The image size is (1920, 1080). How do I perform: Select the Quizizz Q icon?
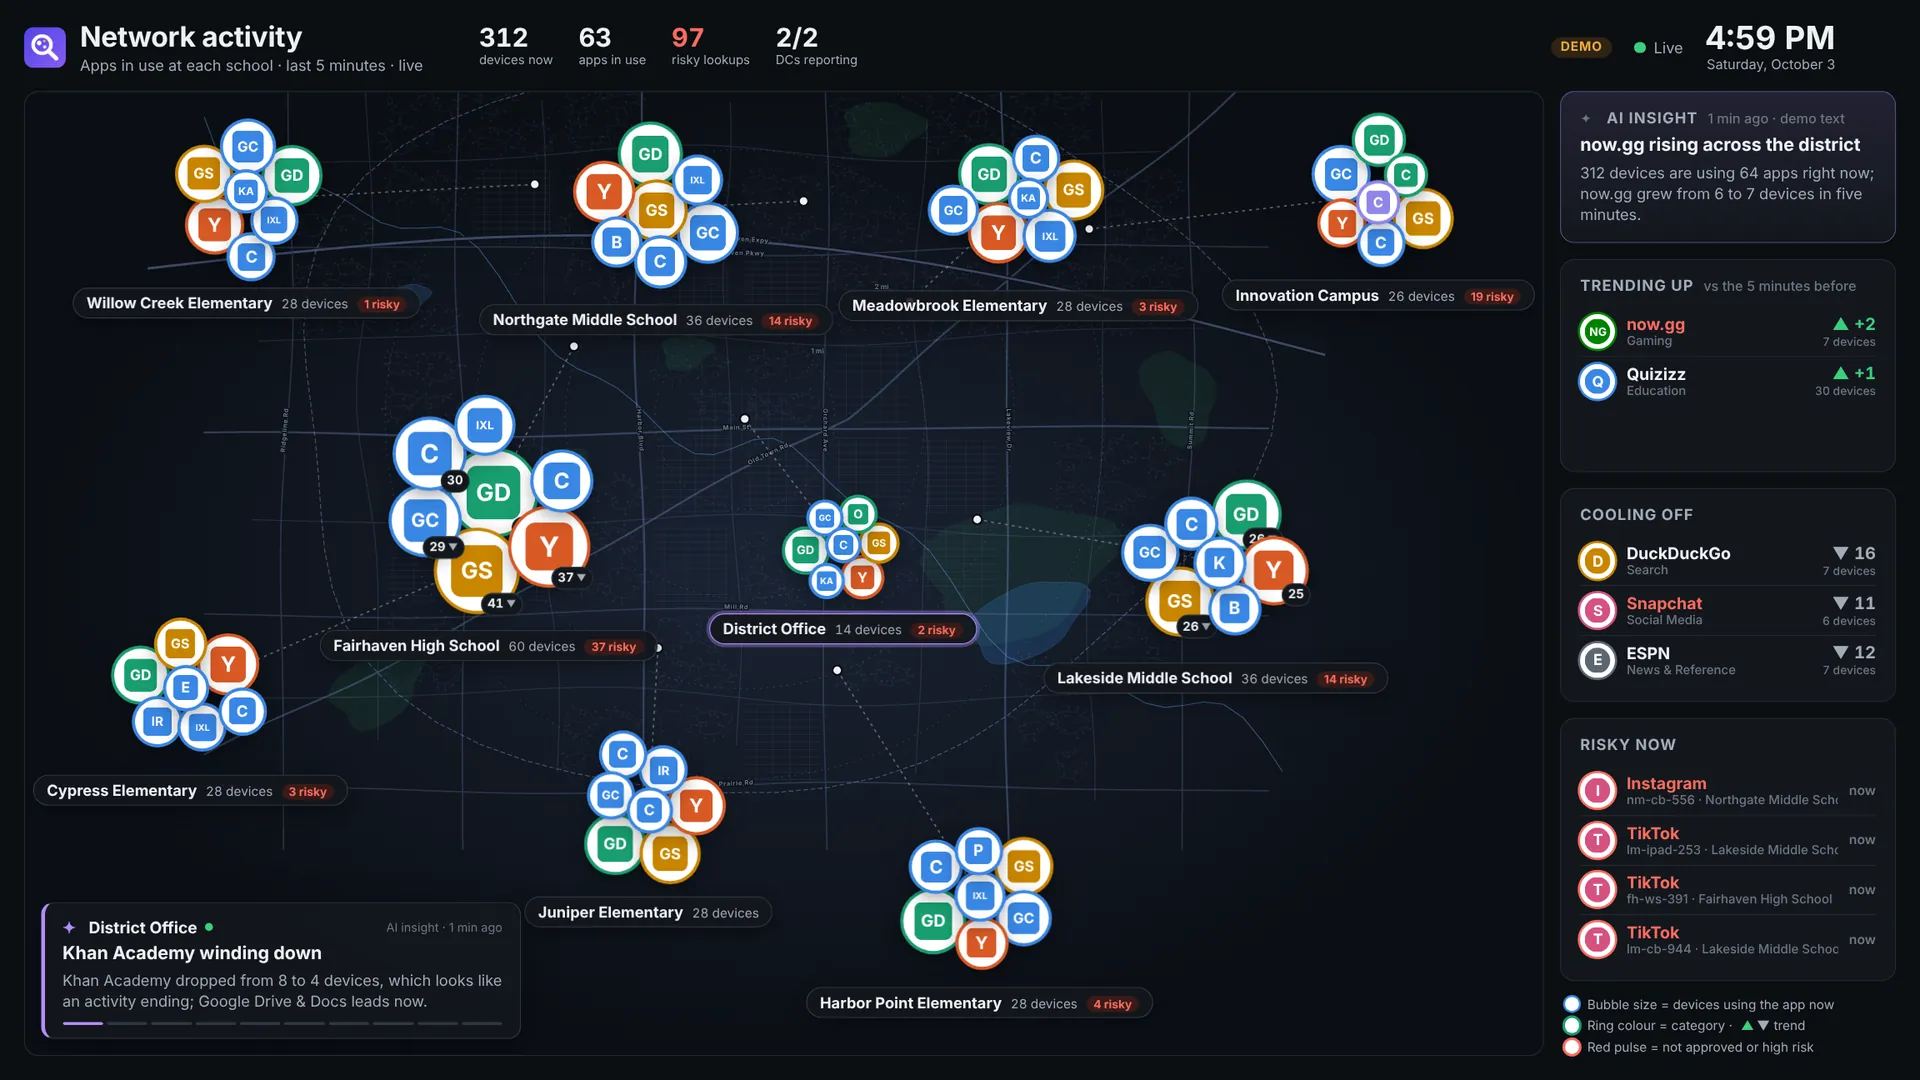1597,381
